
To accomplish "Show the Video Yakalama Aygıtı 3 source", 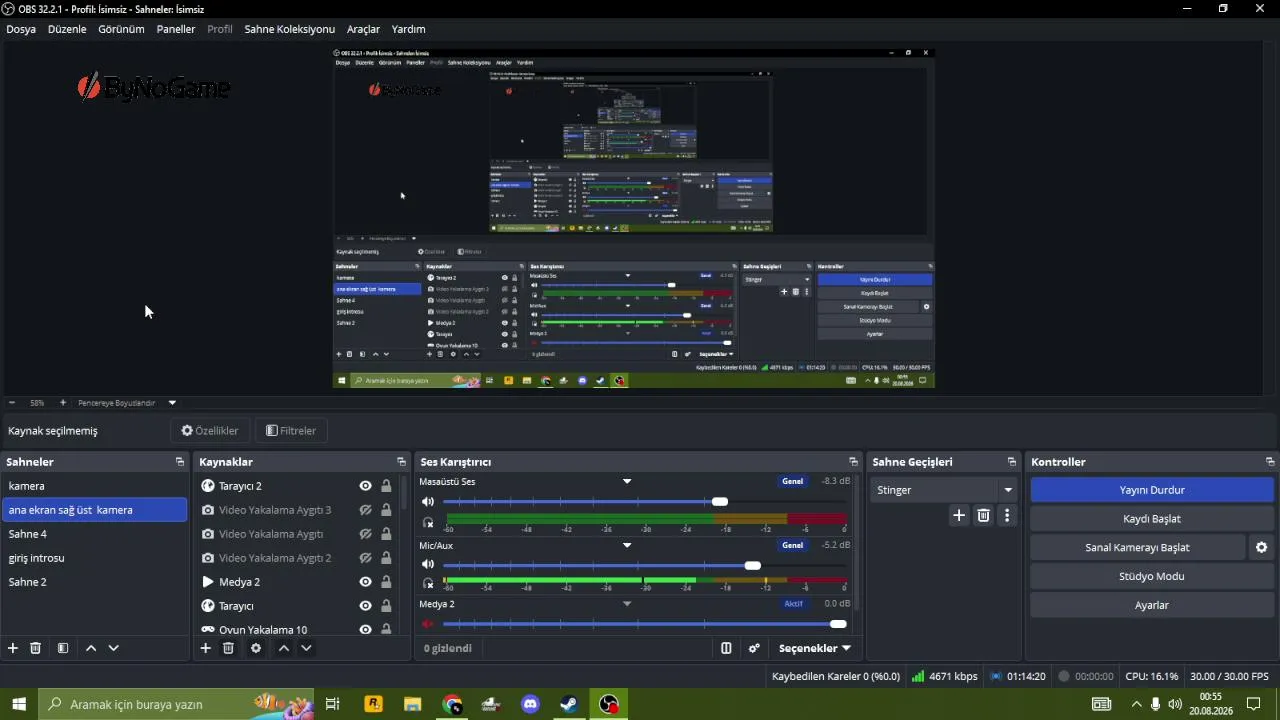I will [366, 510].
